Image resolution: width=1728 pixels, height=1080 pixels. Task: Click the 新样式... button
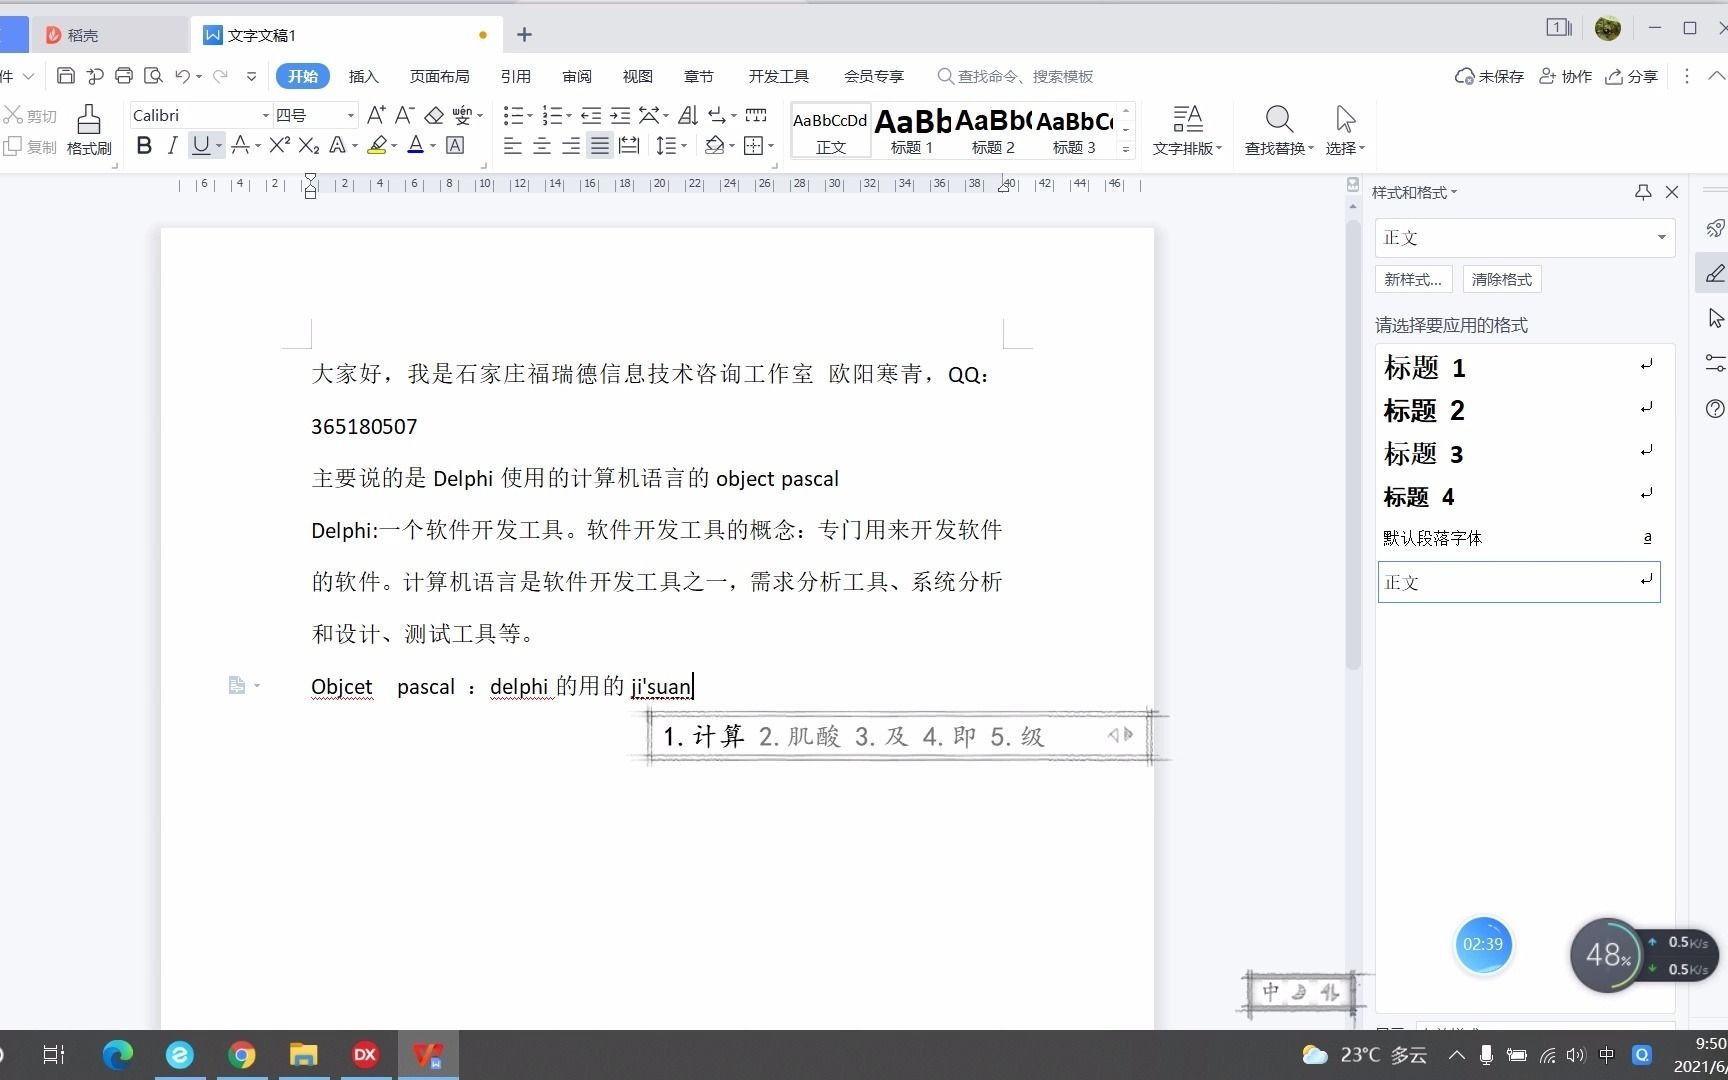[1412, 279]
